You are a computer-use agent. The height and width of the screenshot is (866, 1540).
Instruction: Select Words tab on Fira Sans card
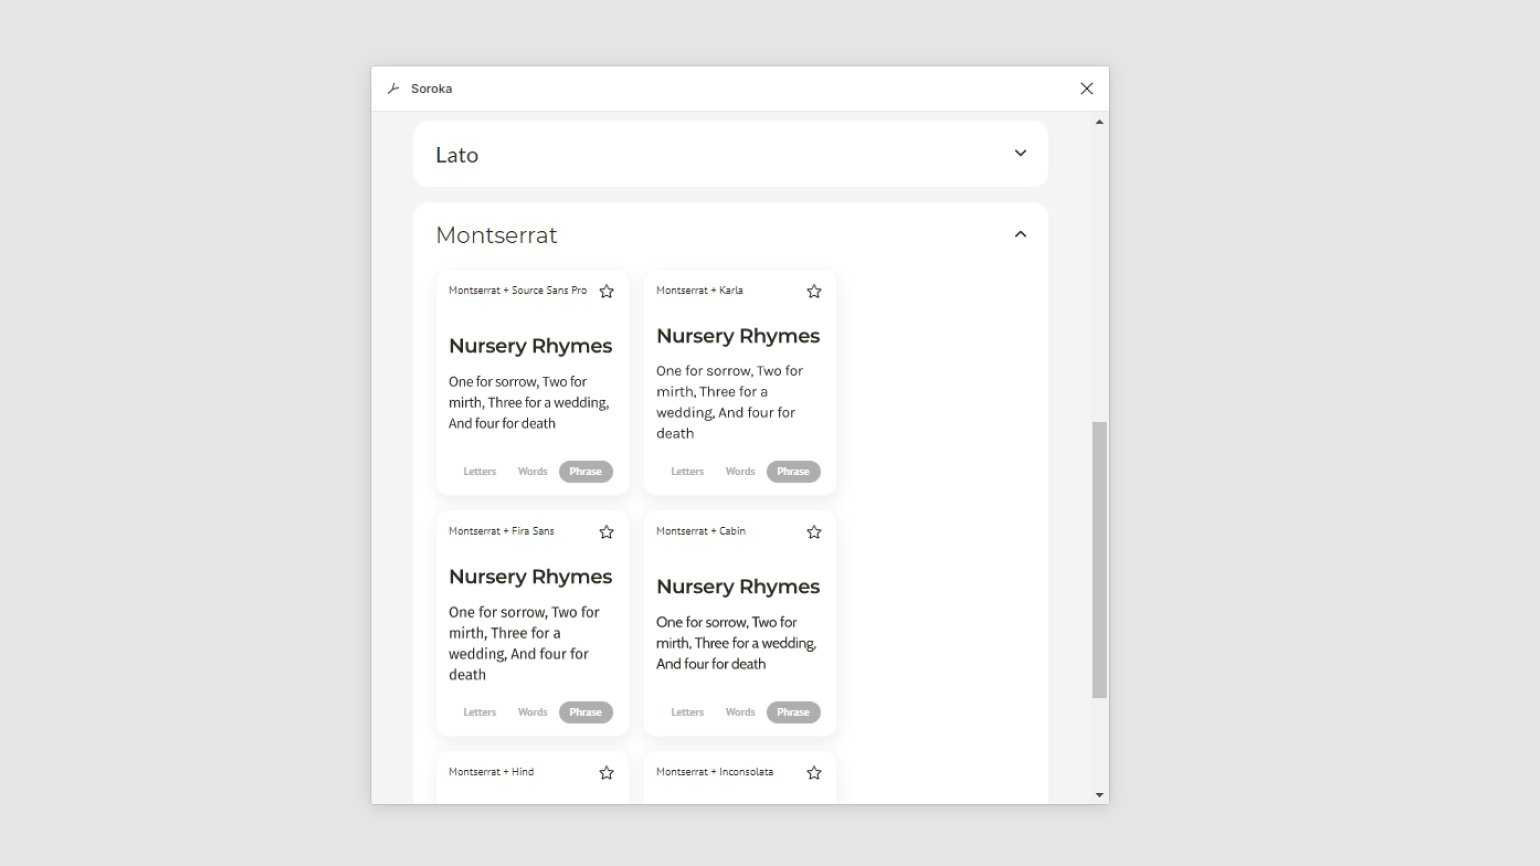532,713
